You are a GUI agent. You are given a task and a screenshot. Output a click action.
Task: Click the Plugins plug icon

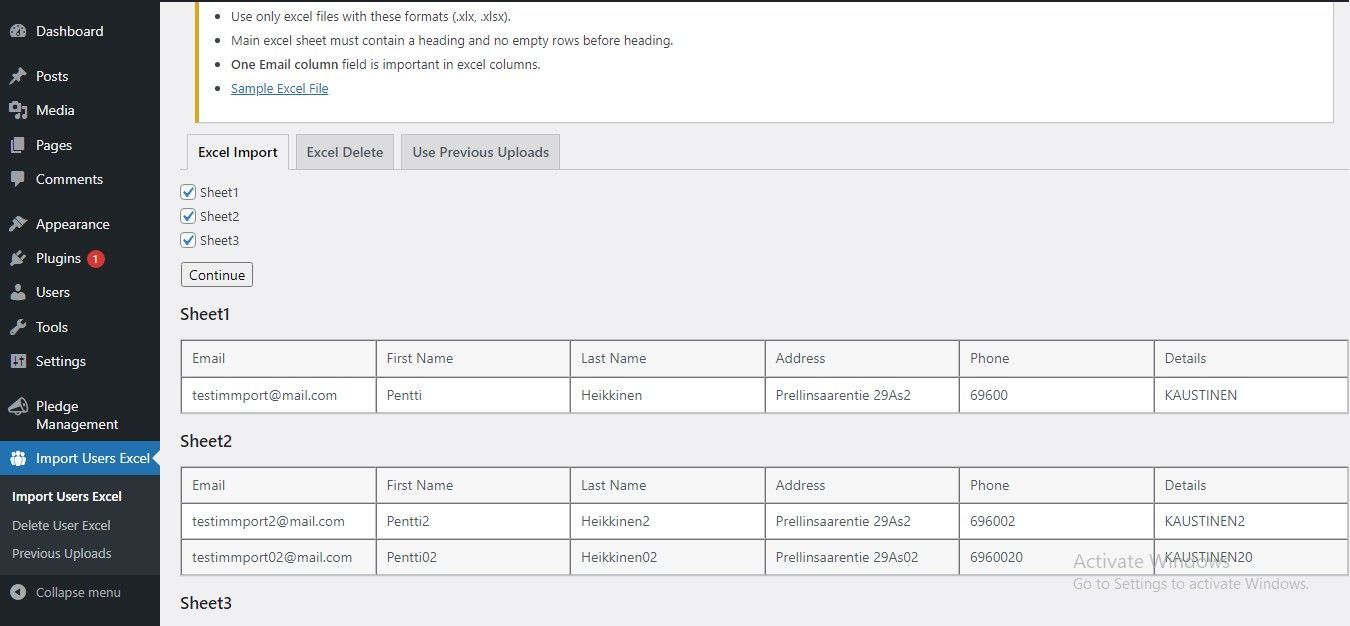pyautogui.click(x=18, y=258)
